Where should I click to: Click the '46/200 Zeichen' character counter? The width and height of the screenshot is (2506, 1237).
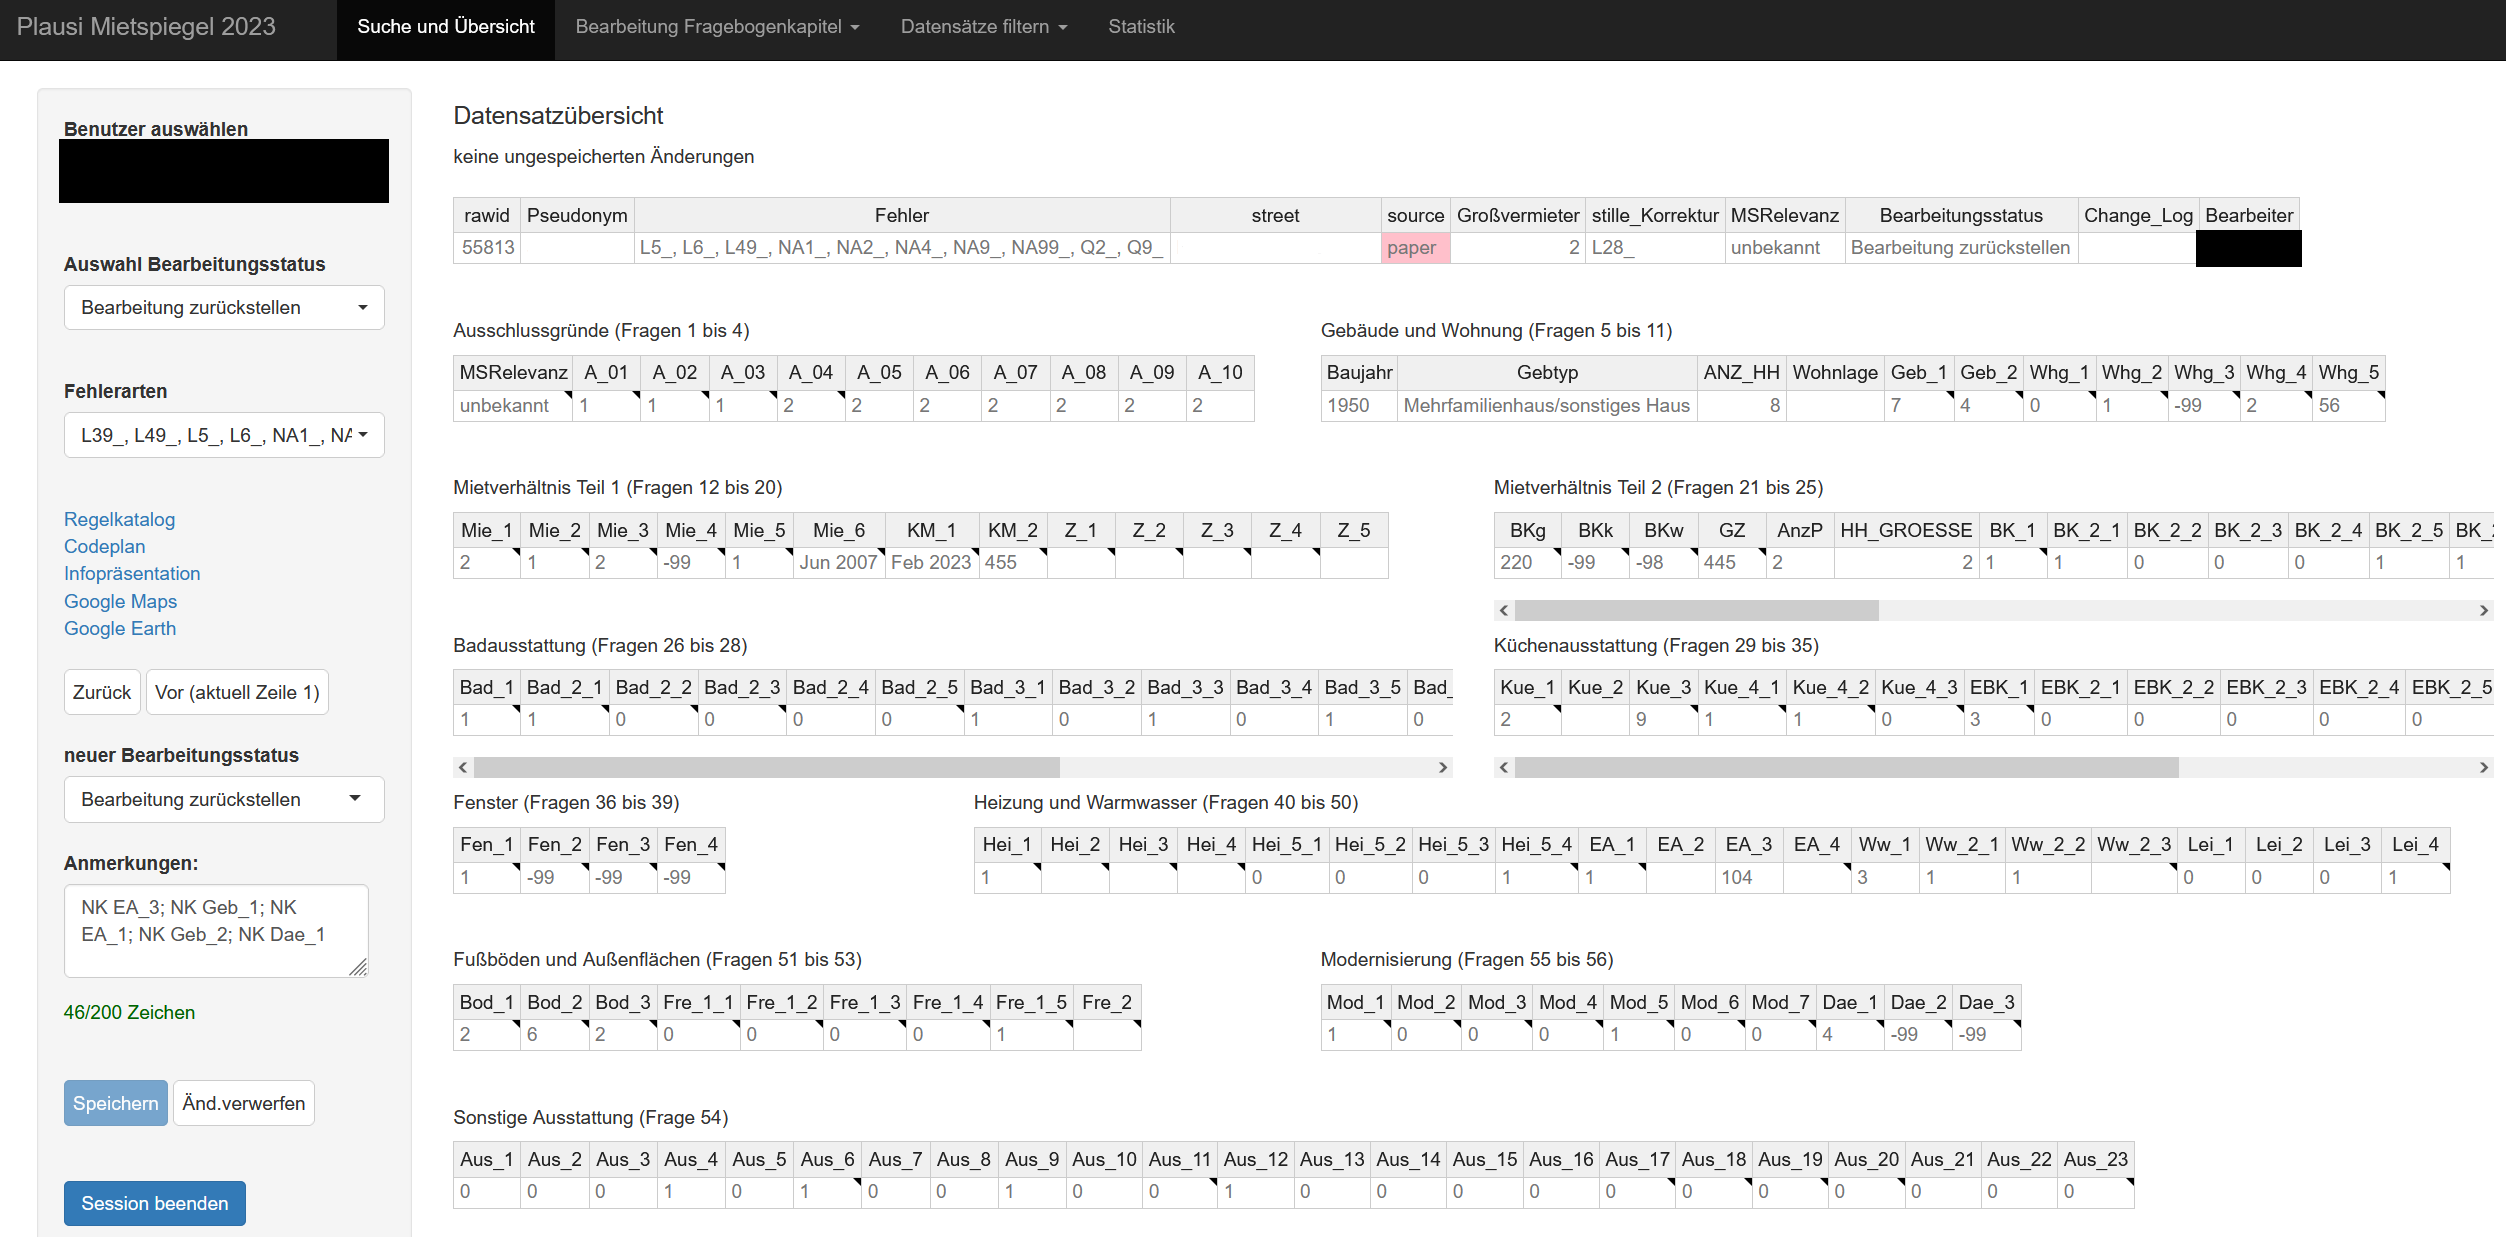(x=129, y=1012)
